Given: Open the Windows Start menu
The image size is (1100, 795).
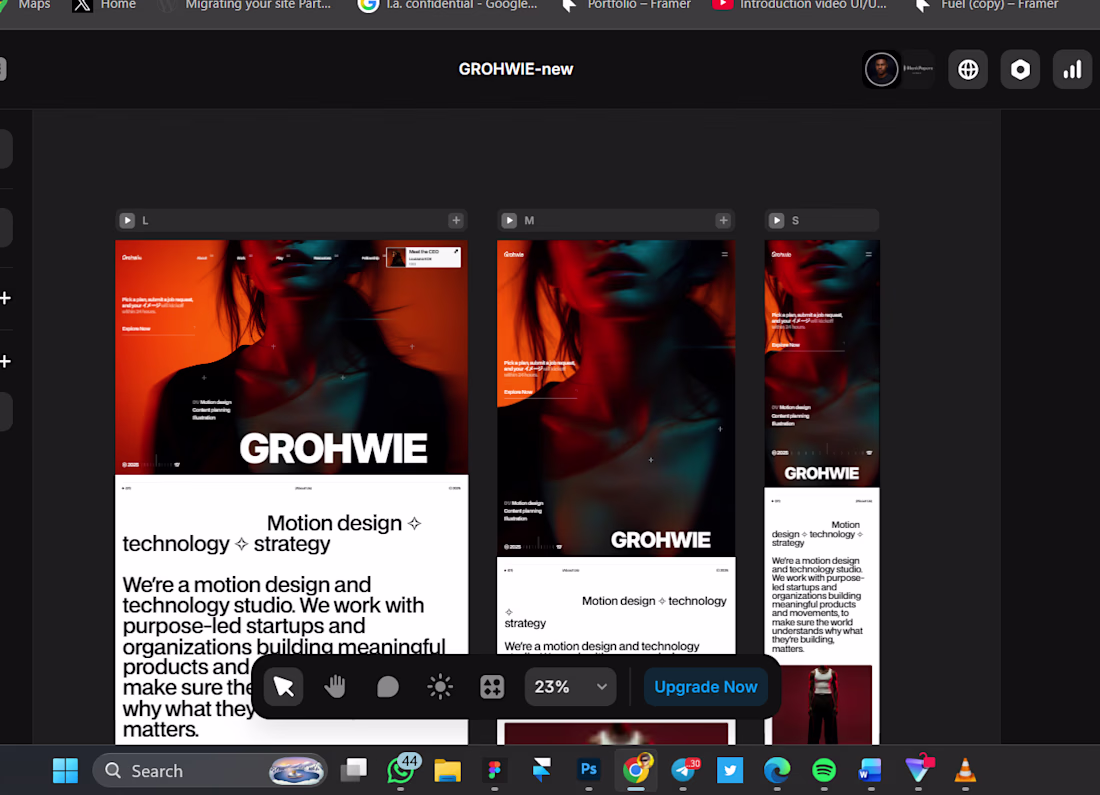Looking at the screenshot, I should pyautogui.click(x=65, y=770).
